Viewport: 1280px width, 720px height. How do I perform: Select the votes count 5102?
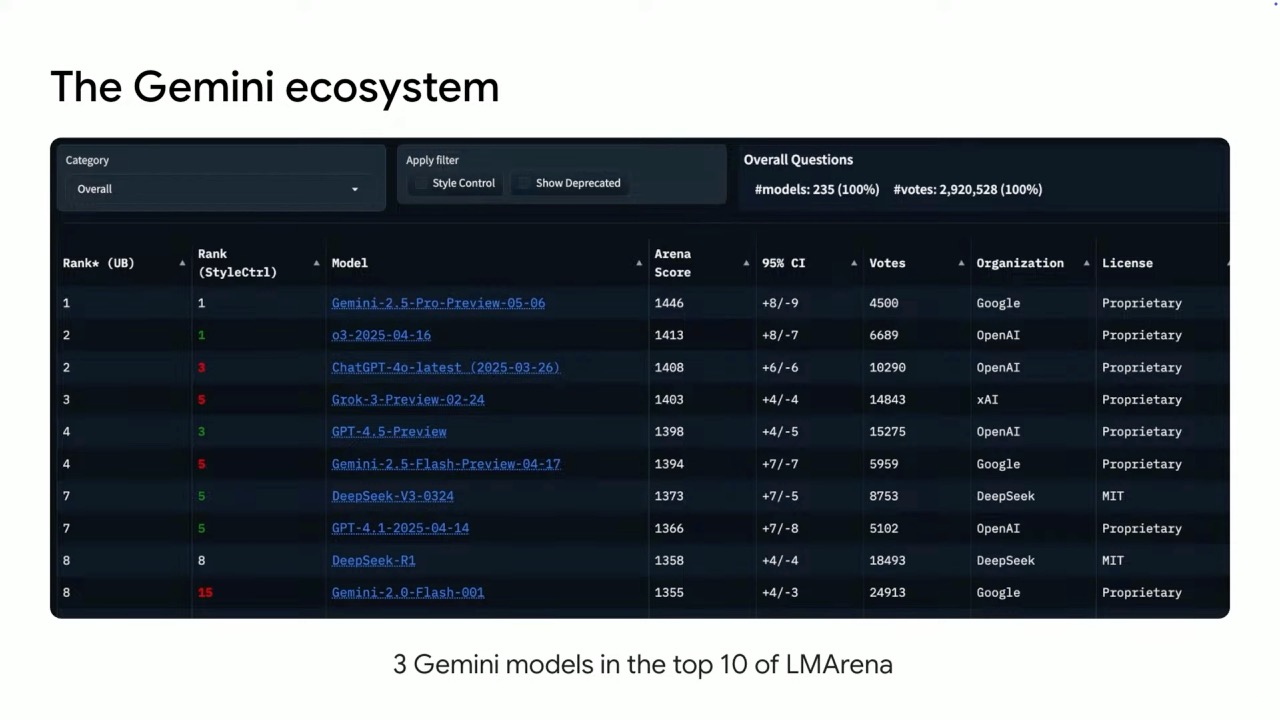(884, 528)
